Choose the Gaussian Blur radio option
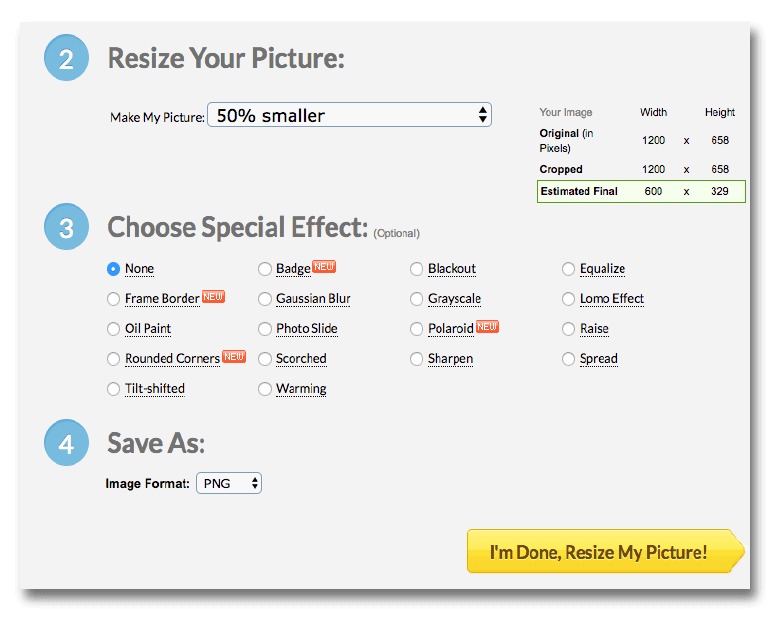This screenshot has width=770, height=620. [x=265, y=299]
